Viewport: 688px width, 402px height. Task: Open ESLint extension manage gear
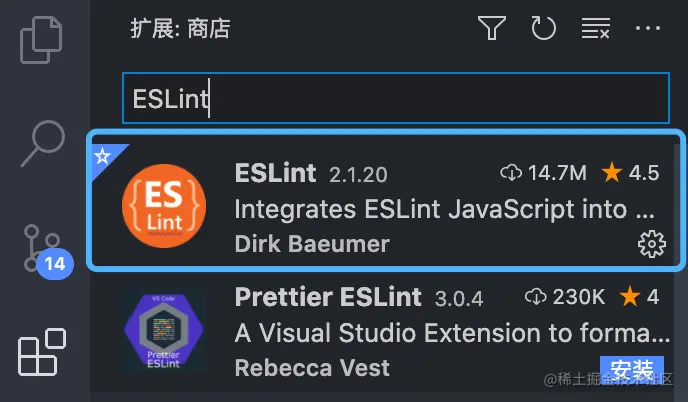652,244
